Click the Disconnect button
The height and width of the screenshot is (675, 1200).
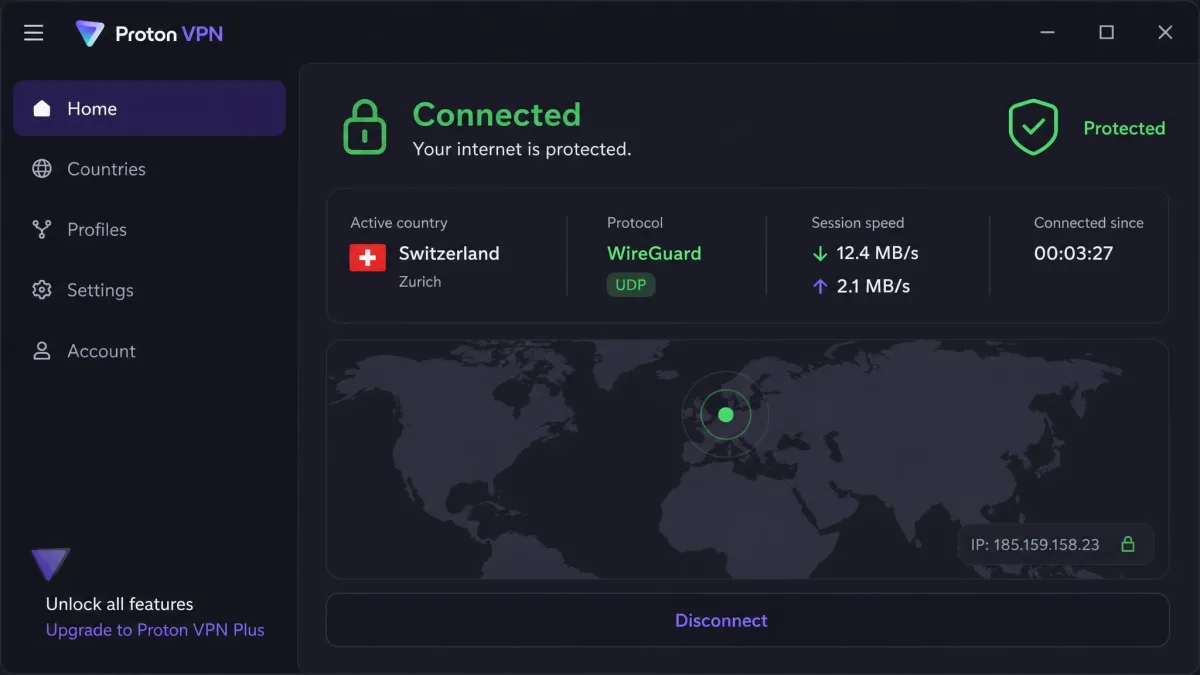coord(747,620)
